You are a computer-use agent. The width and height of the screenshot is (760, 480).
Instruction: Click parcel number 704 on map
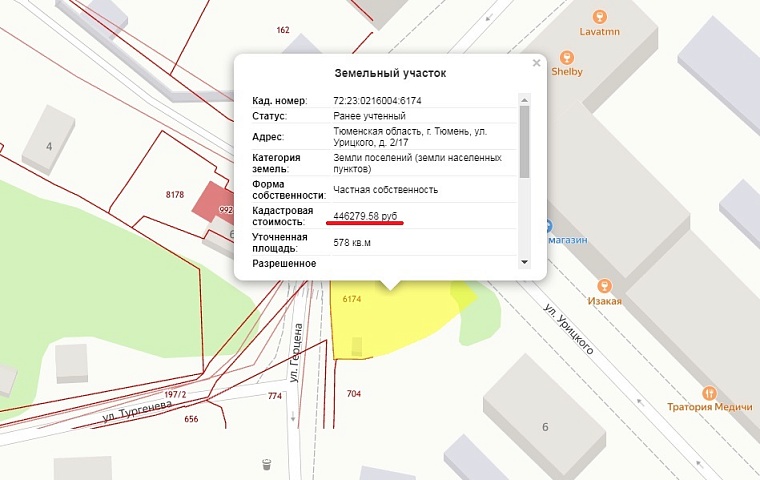coord(353,394)
